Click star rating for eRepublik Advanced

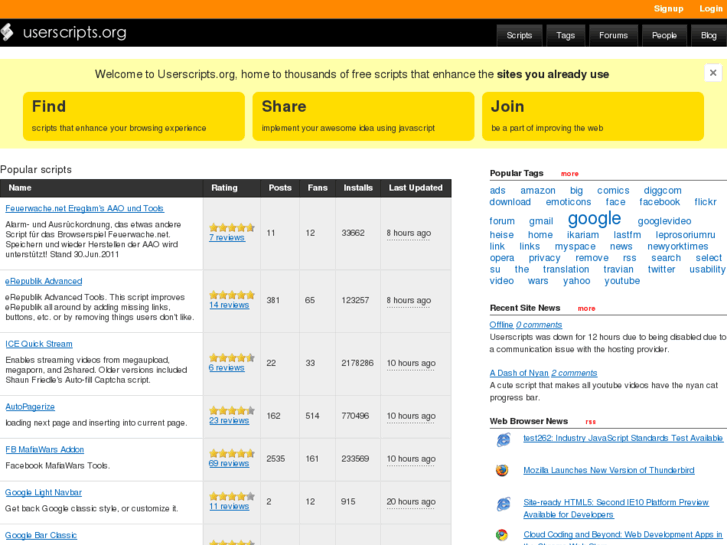tap(231, 295)
